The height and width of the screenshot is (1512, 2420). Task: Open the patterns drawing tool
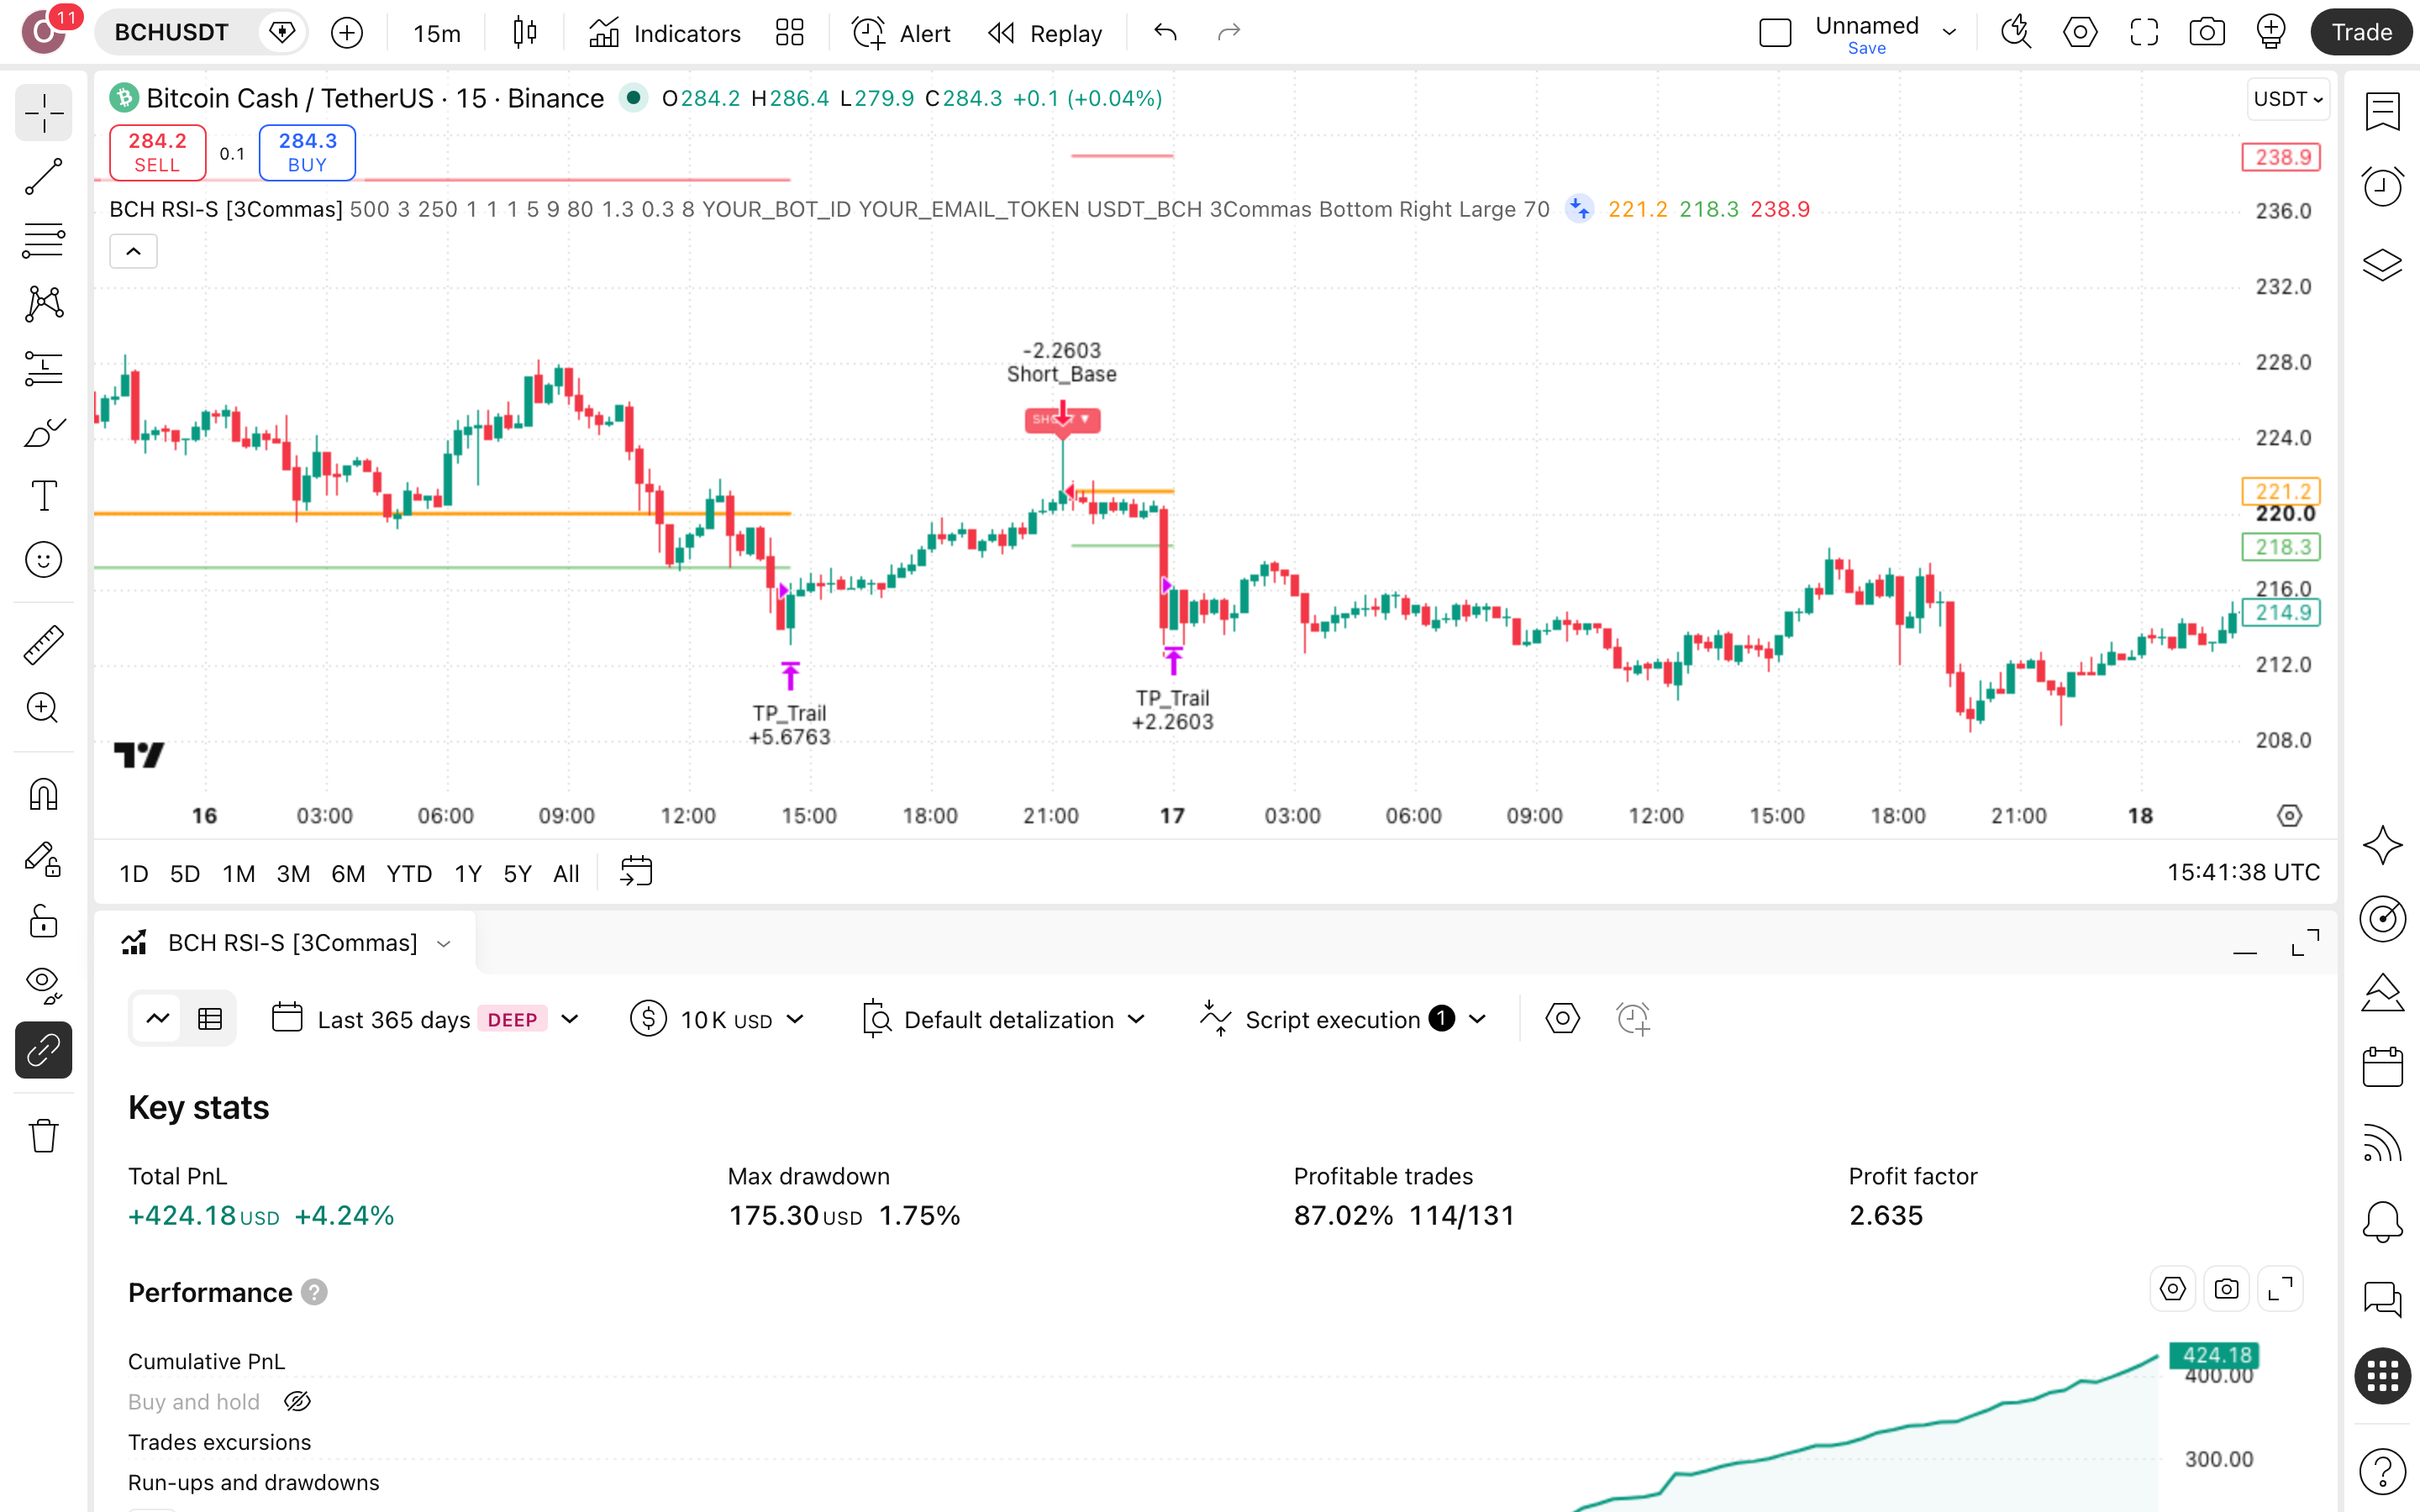(43, 304)
